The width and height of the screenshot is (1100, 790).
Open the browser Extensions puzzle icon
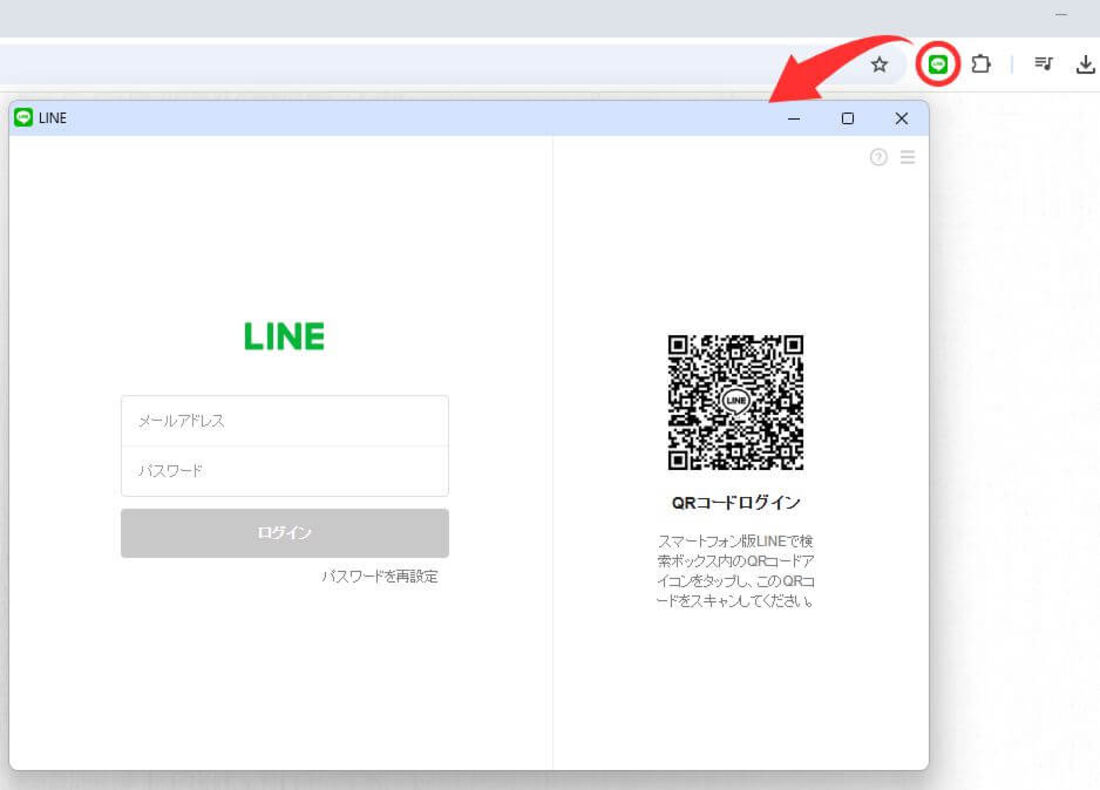pos(981,65)
